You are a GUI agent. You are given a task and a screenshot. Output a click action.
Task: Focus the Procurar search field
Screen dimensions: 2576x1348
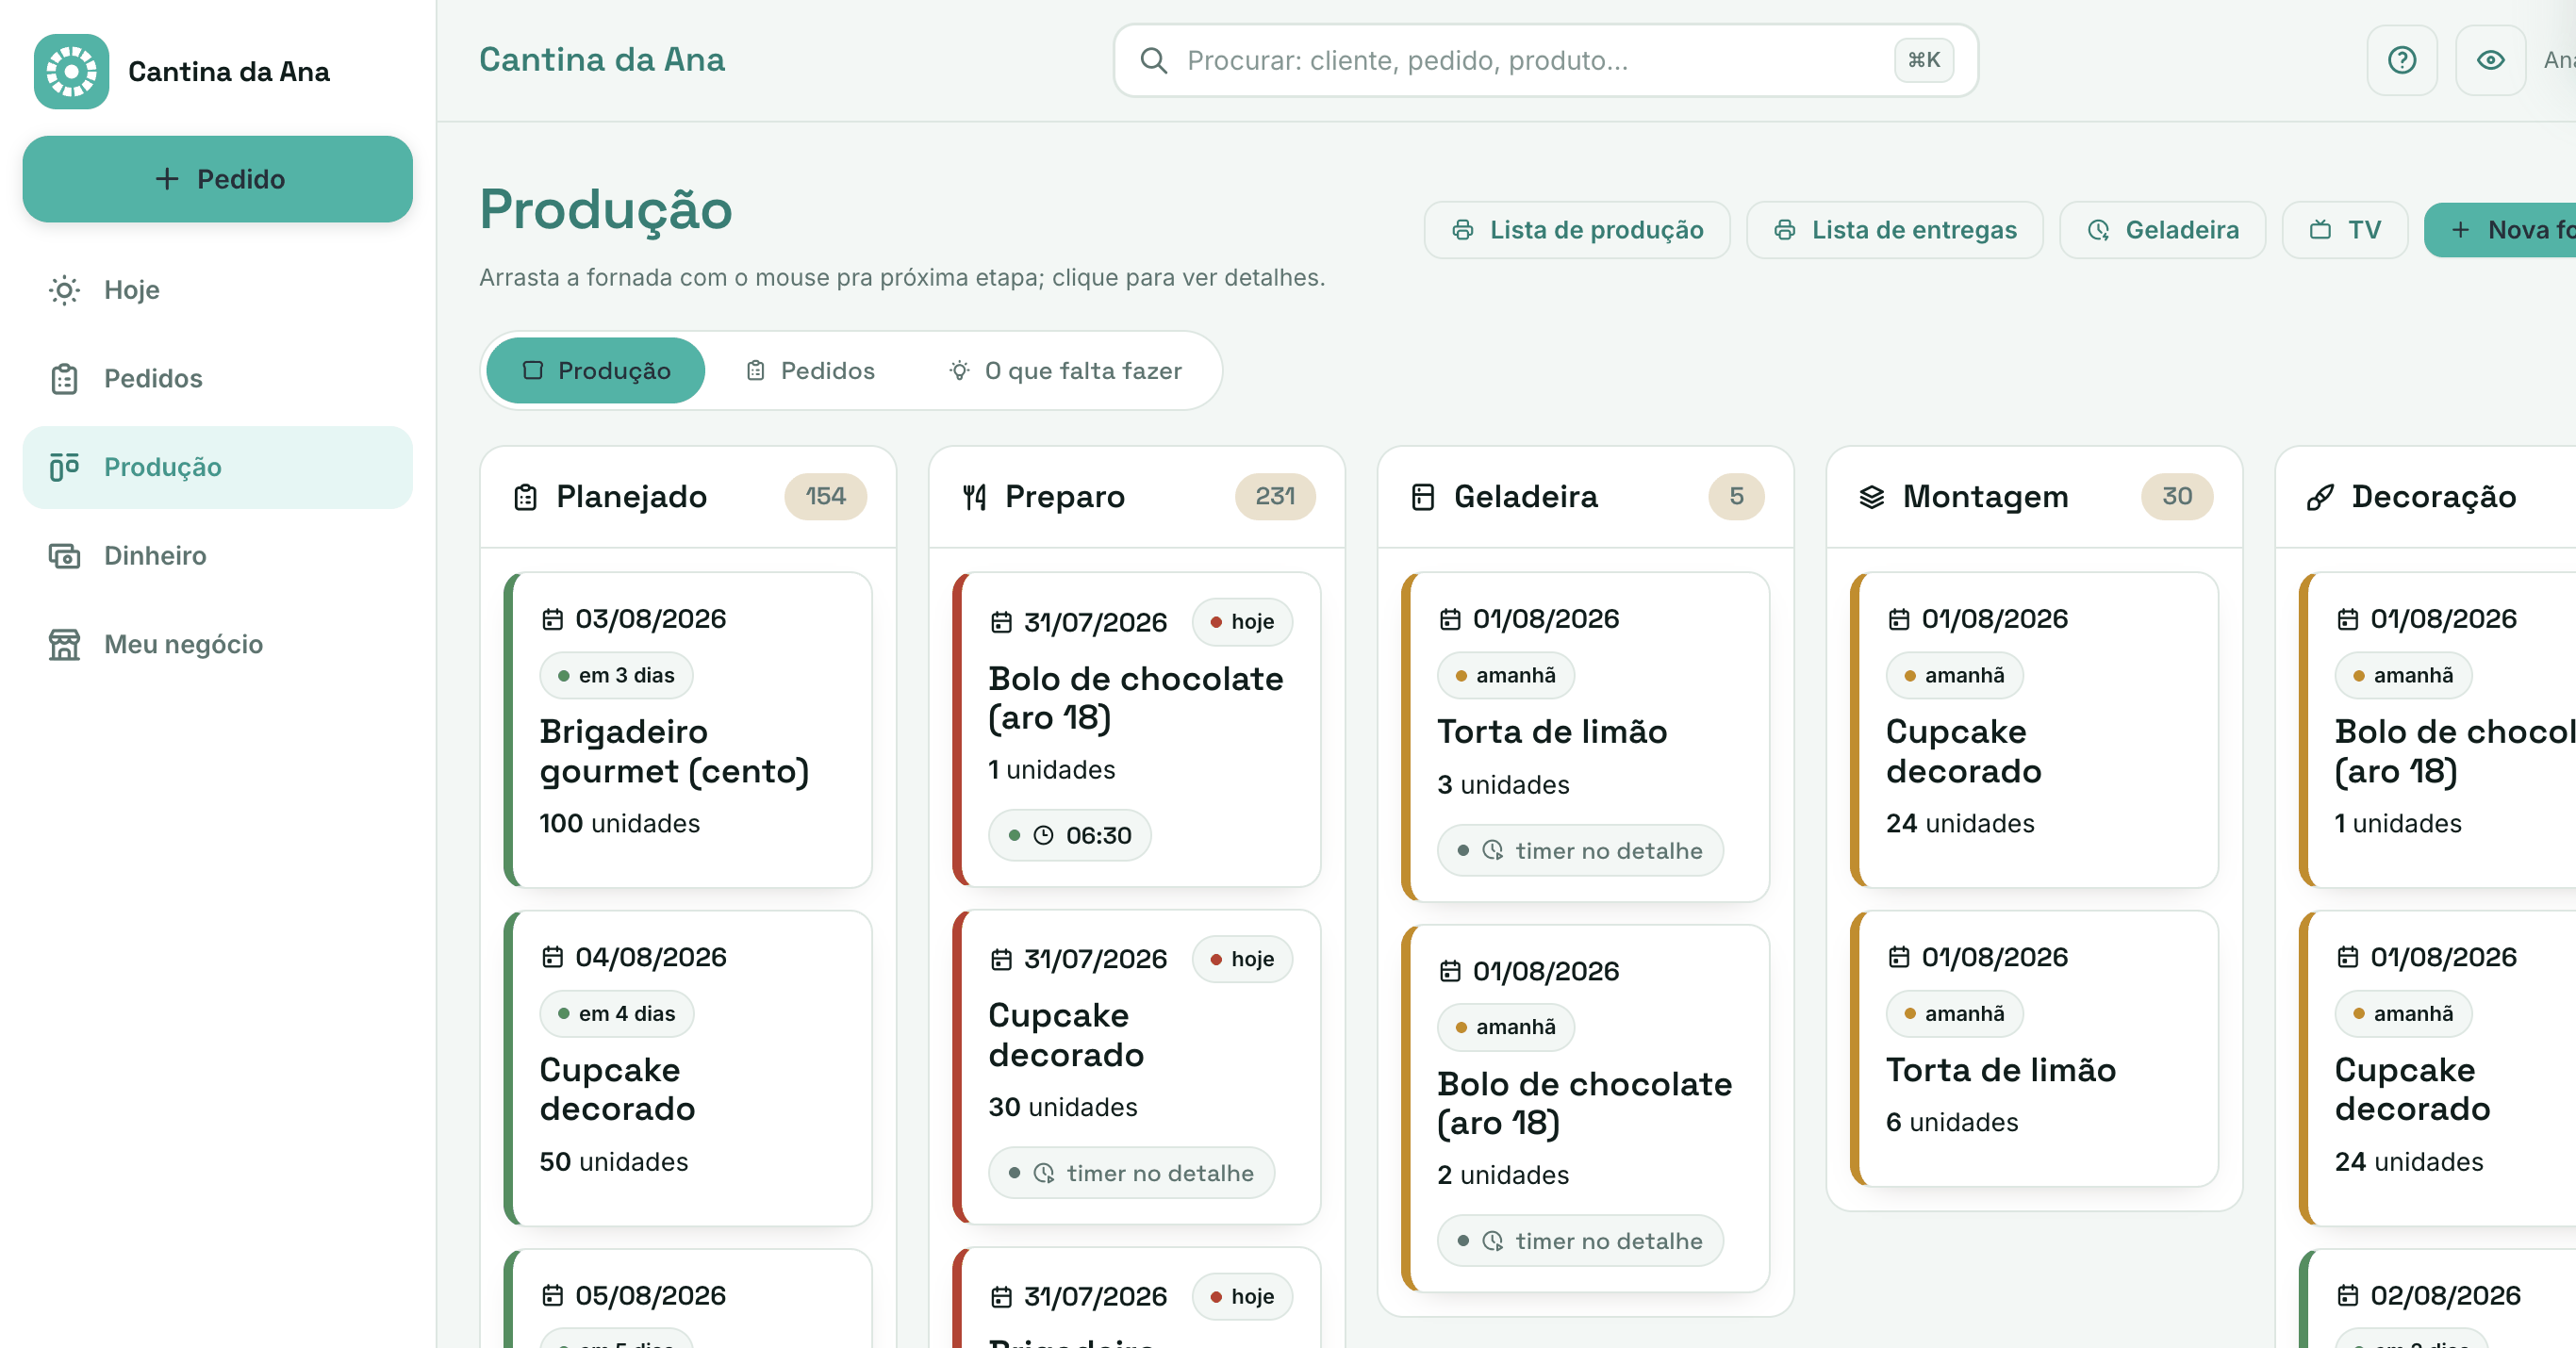click(1545, 61)
